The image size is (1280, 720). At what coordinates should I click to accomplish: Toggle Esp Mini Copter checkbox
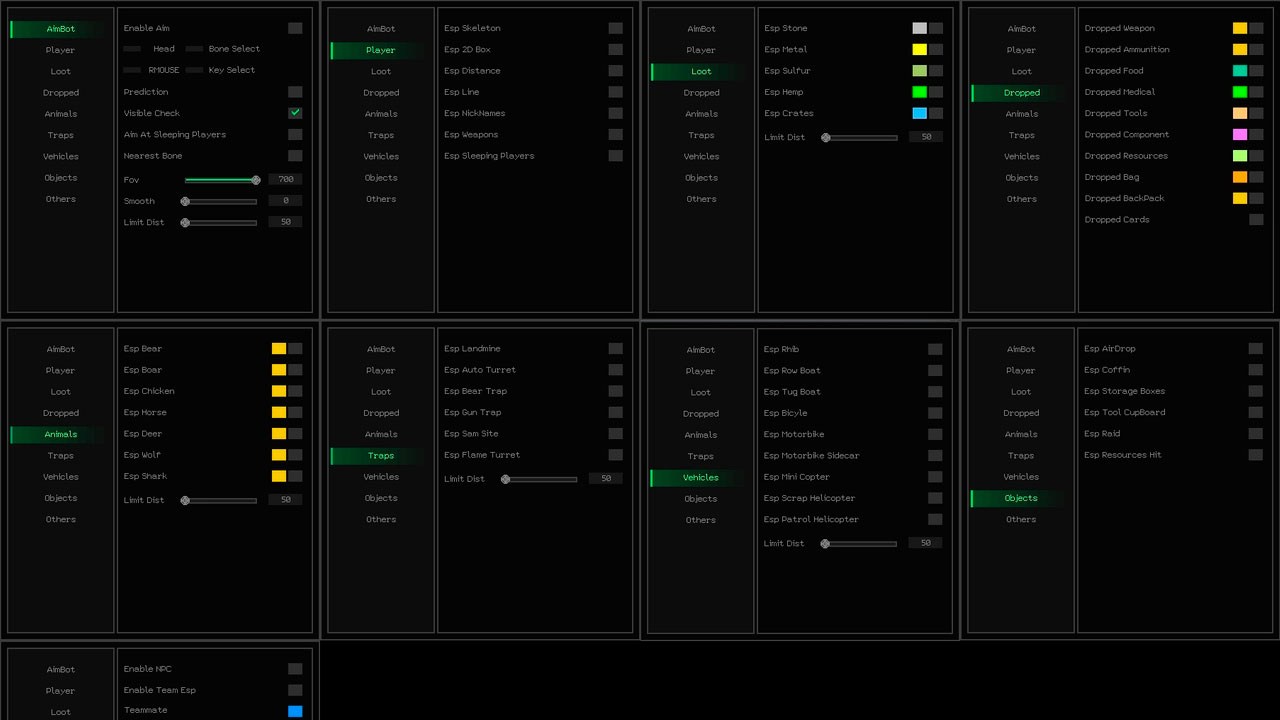pyautogui.click(x=935, y=477)
